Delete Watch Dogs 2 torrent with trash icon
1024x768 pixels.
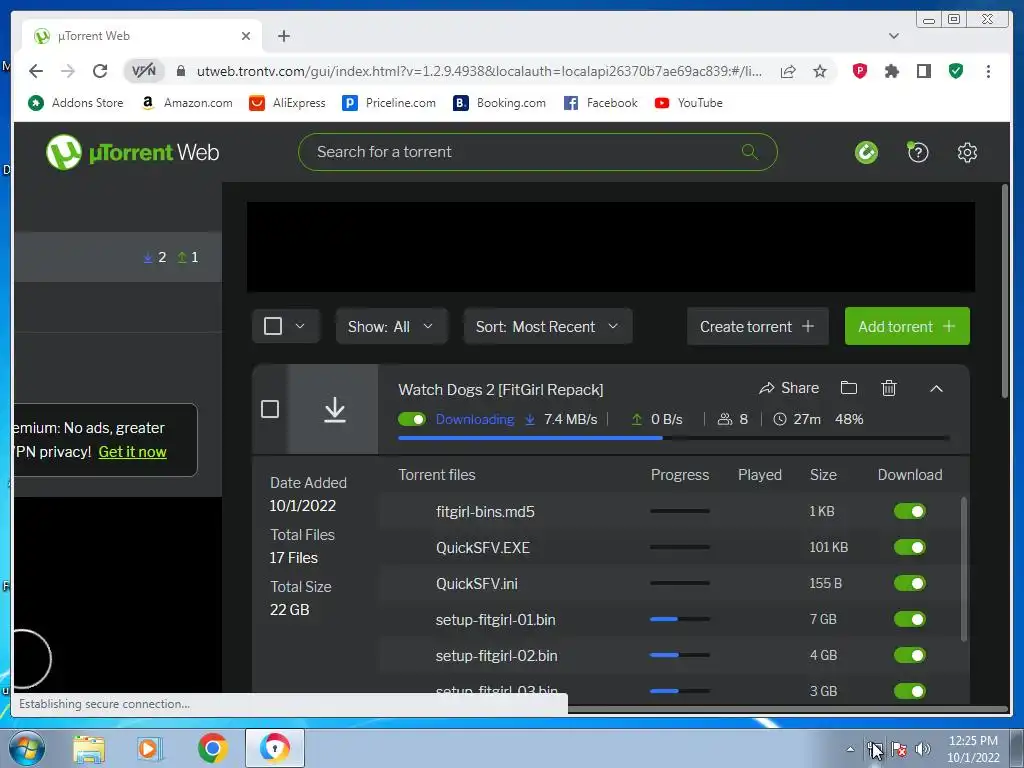[x=888, y=388]
